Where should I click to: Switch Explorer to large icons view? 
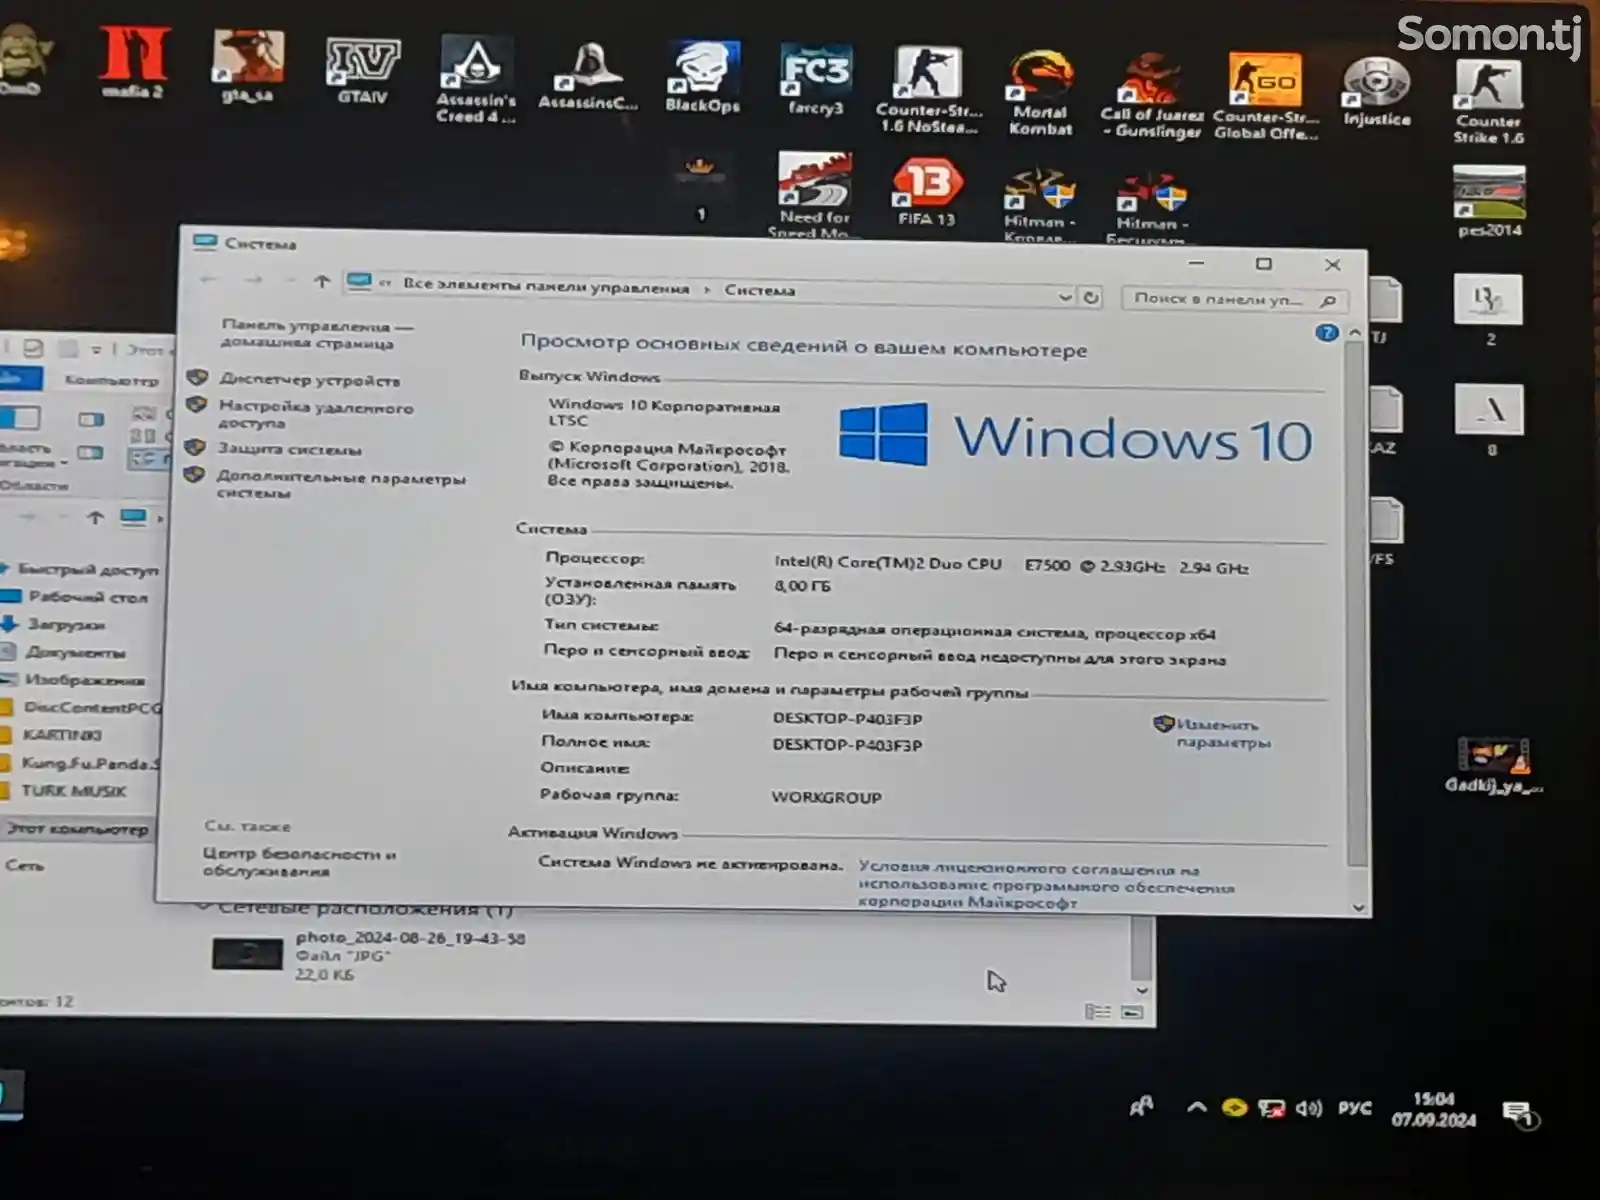(1132, 1012)
